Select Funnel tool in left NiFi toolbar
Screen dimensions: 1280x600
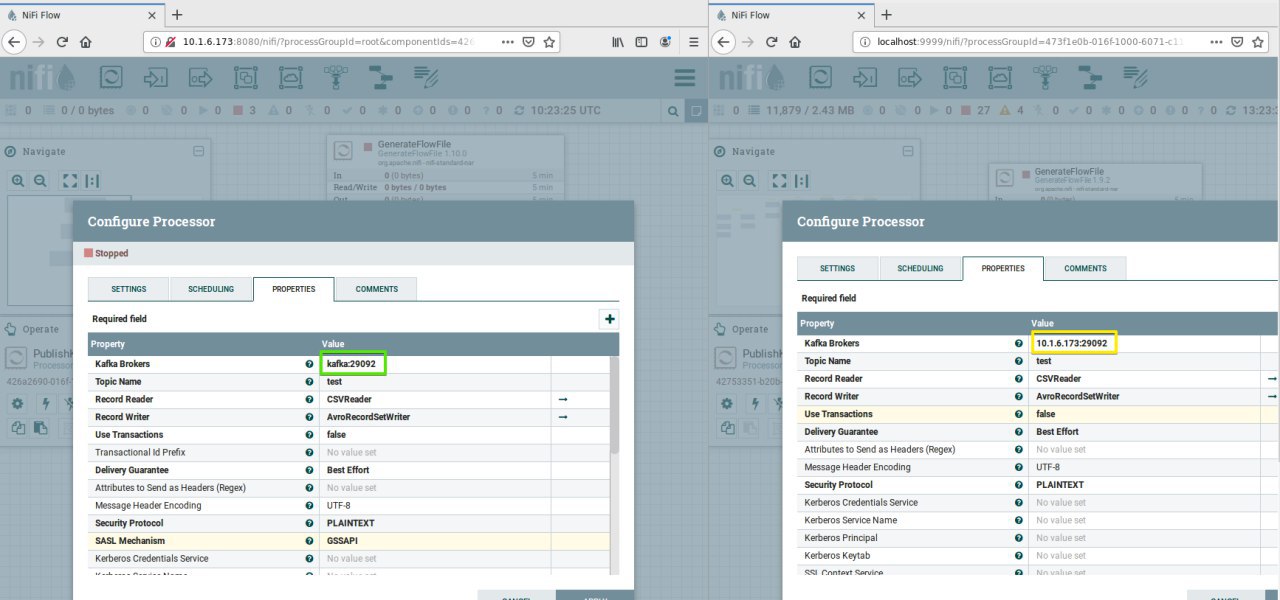click(336, 77)
